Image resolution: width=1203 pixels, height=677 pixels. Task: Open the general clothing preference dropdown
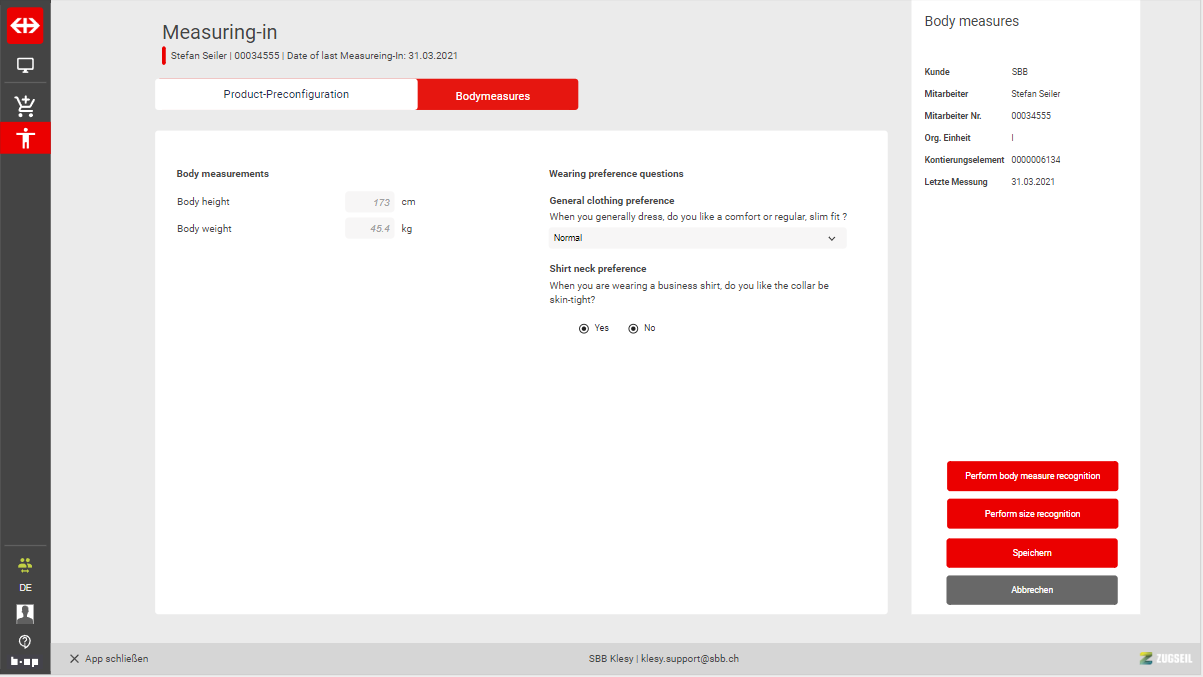[697, 238]
